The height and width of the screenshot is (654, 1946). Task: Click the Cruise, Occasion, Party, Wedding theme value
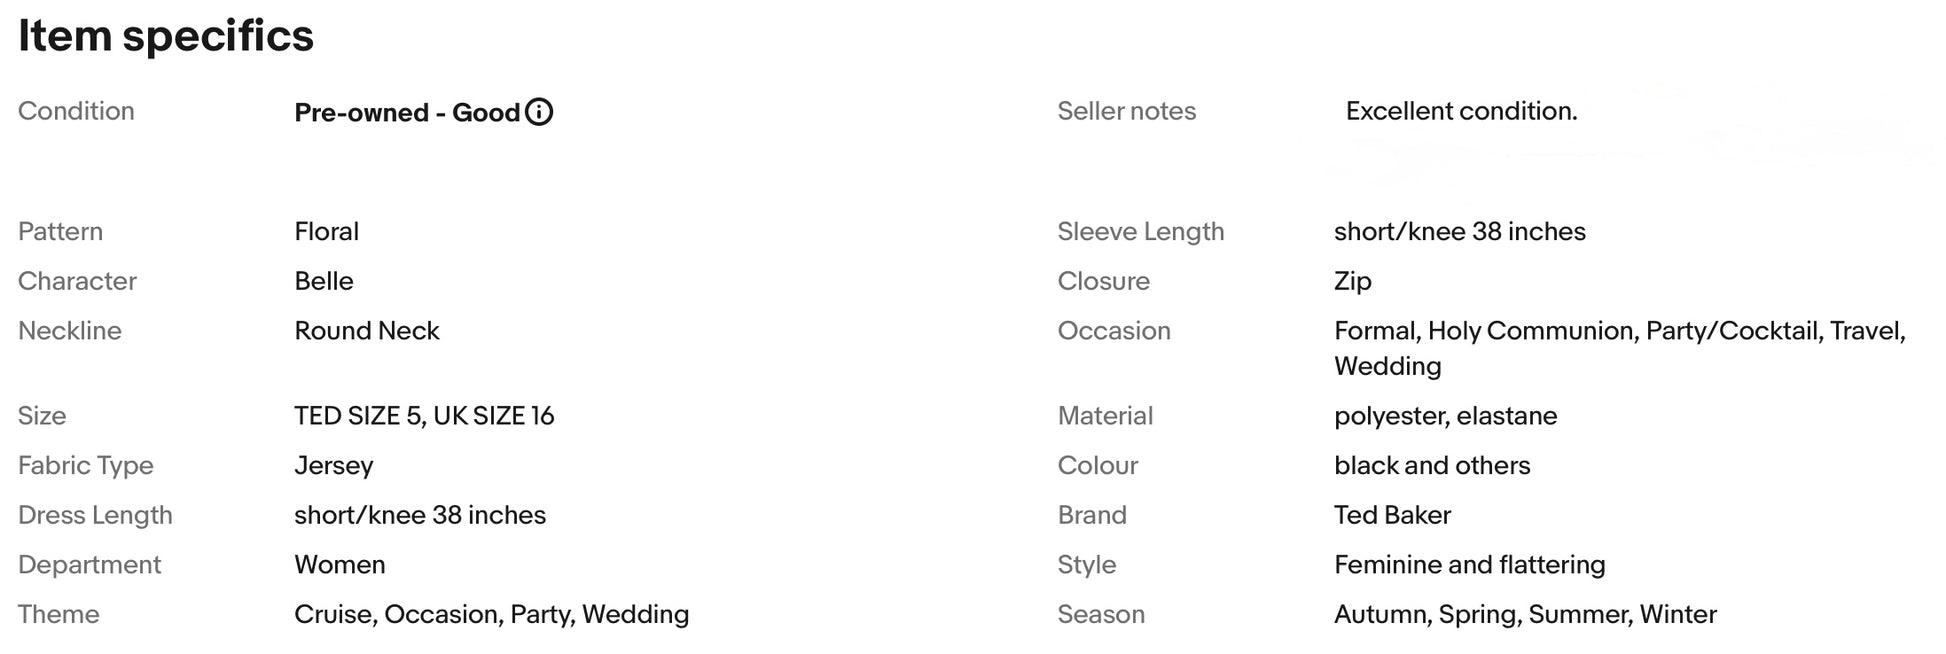(491, 614)
